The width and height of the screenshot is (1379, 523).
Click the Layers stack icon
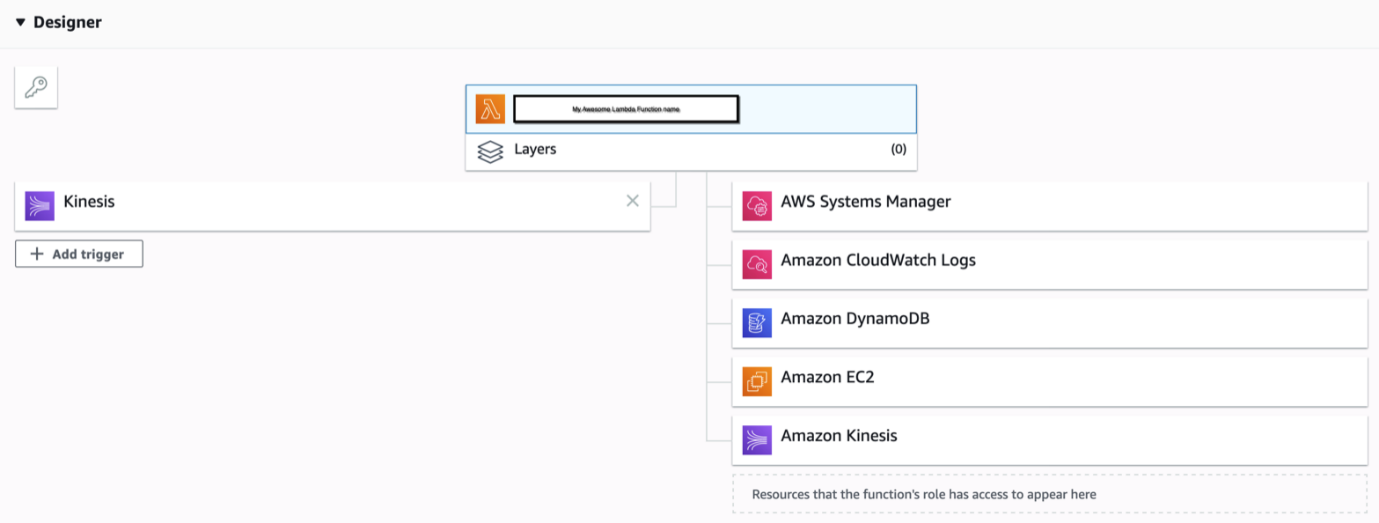[490, 152]
